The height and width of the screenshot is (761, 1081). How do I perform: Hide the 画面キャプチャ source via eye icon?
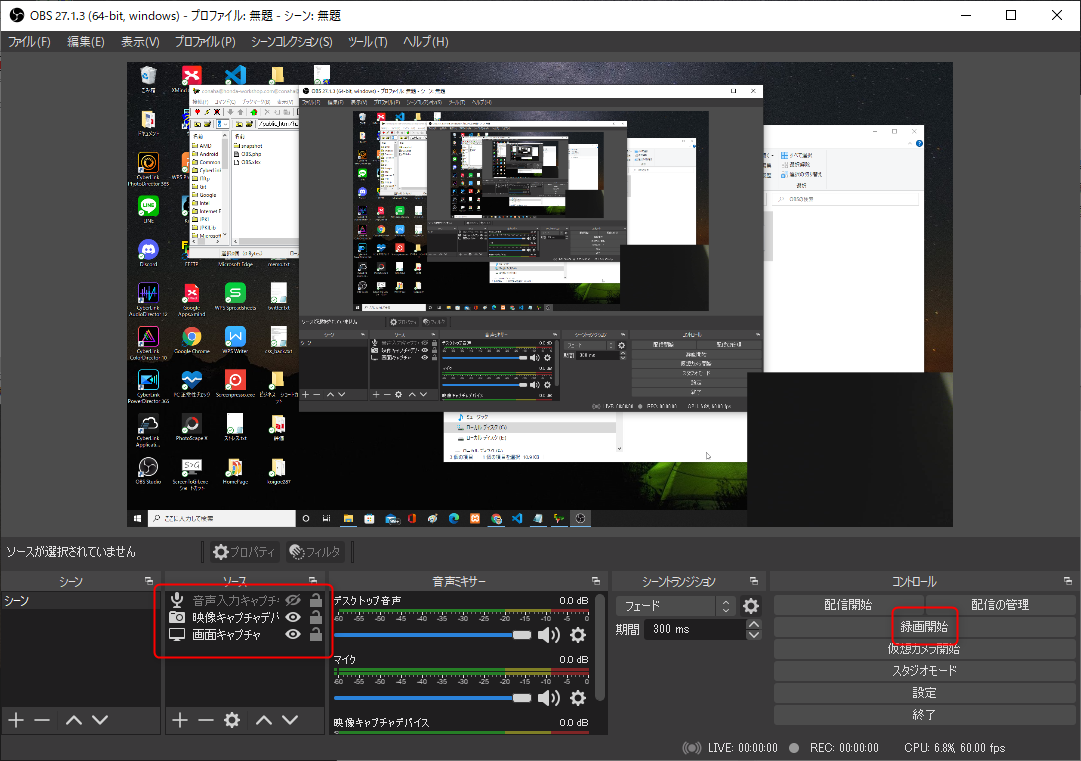(x=293, y=634)
